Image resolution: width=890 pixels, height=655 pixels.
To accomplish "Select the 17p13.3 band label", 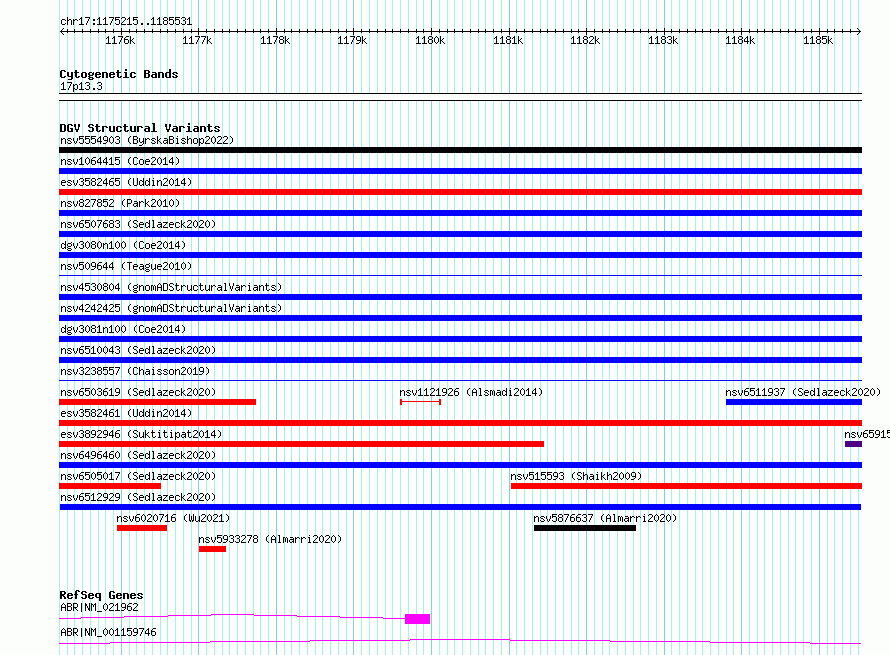I will coord(81,86).
